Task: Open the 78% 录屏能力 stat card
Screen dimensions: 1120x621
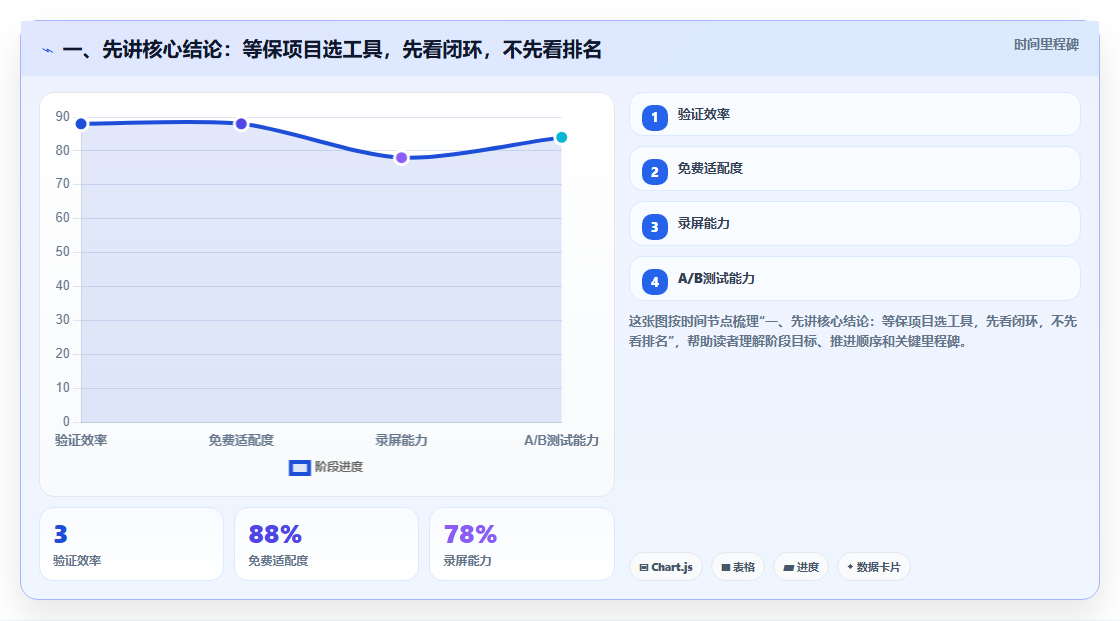Action: [x=521, y=544]
